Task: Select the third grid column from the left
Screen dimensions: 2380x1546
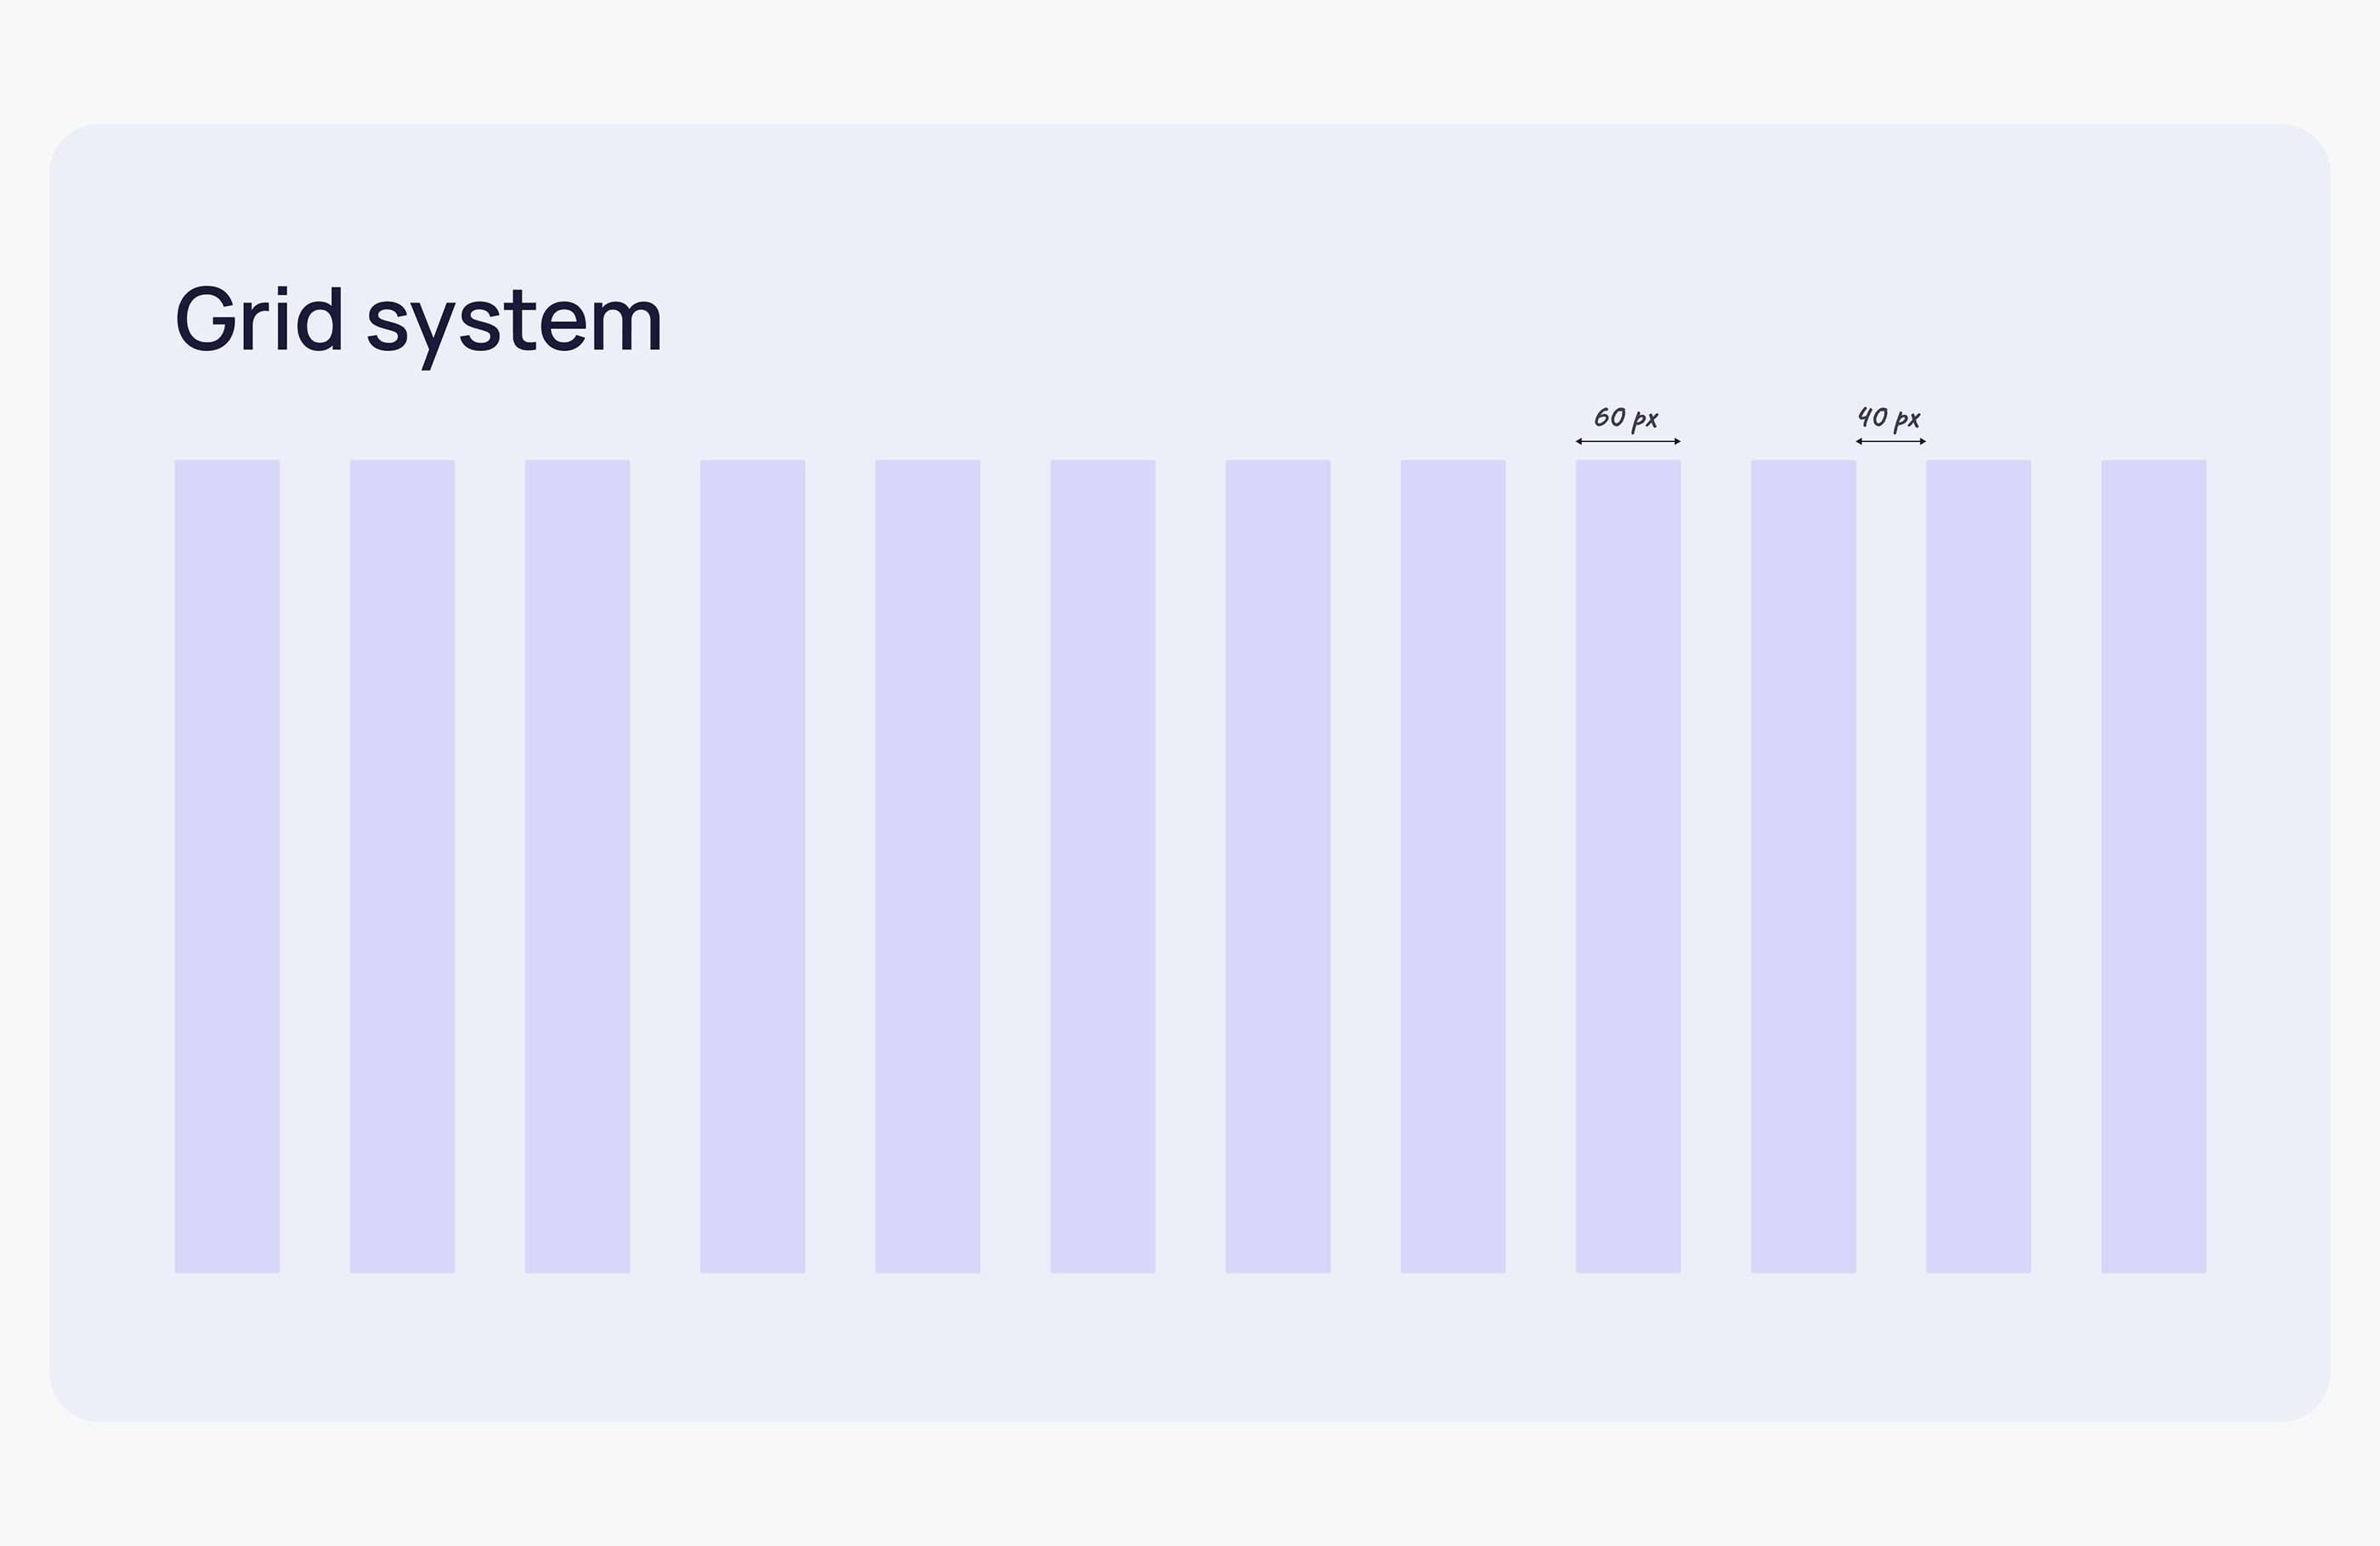Action: [x=577, y=866]
